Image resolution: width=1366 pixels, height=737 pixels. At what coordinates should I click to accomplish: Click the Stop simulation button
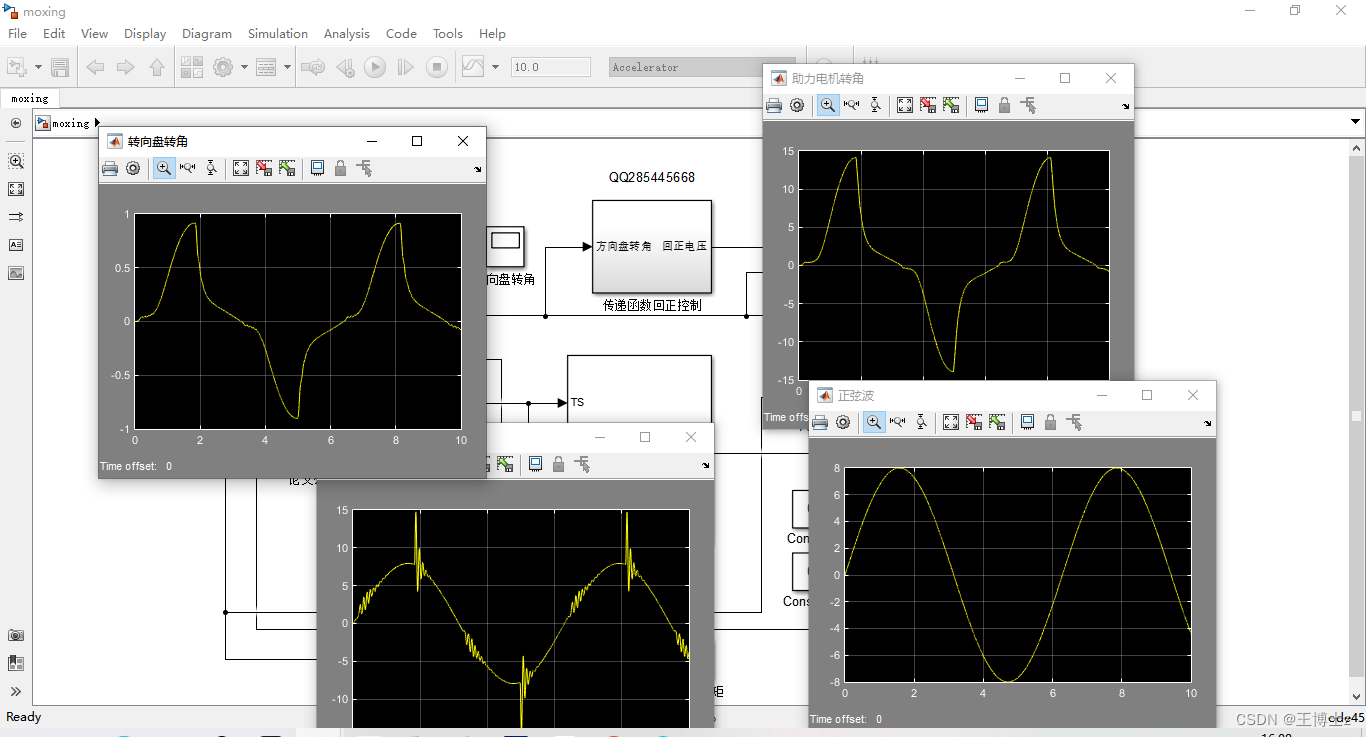437,67
